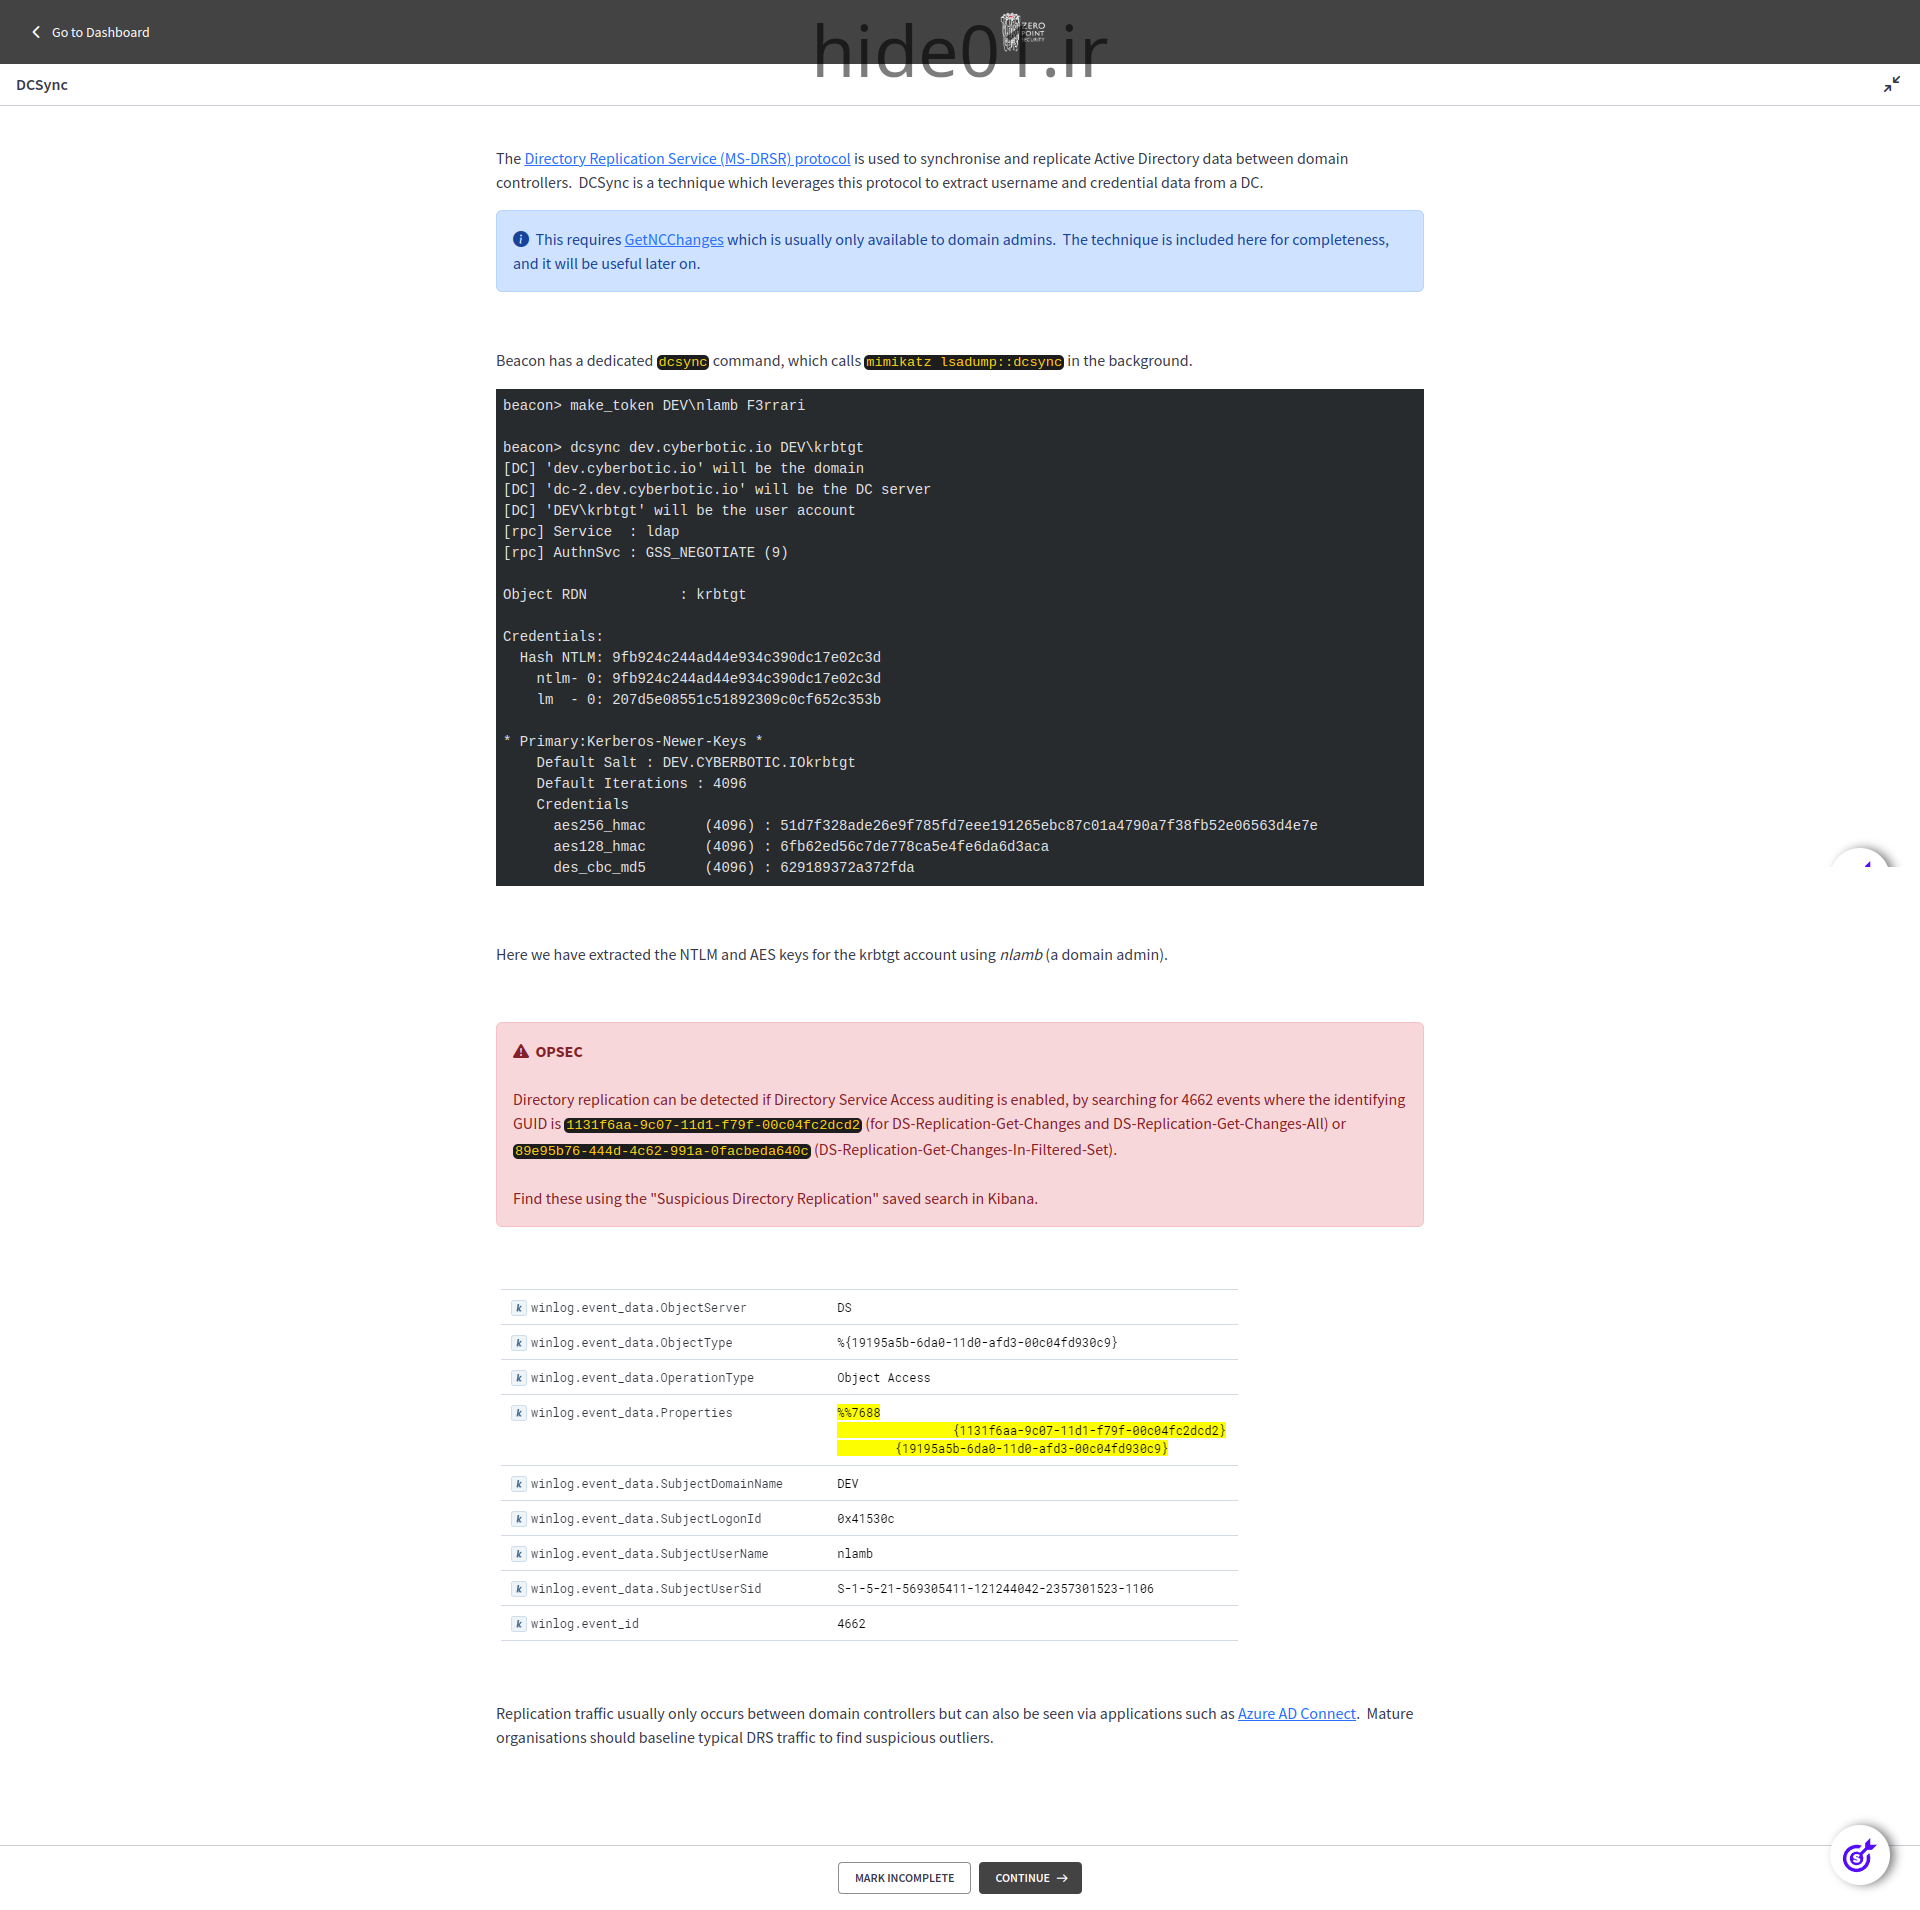Click the des_cbc_md5 key line
The height and width of the screenshot is (1910, 1920).
[x=734, y=868]
